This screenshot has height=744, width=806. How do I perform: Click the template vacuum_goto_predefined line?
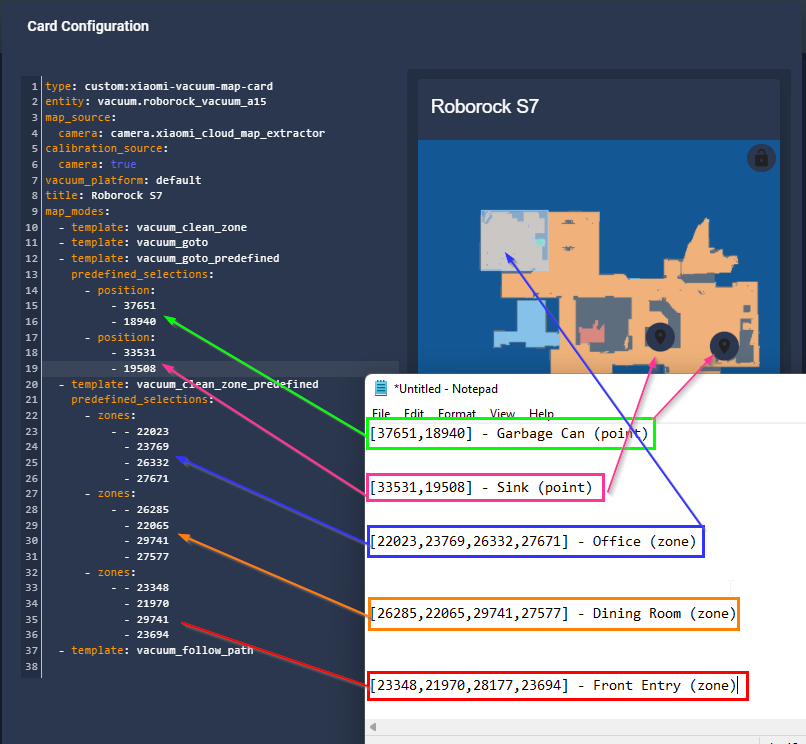pyautogui.click(x=169, y=258)
